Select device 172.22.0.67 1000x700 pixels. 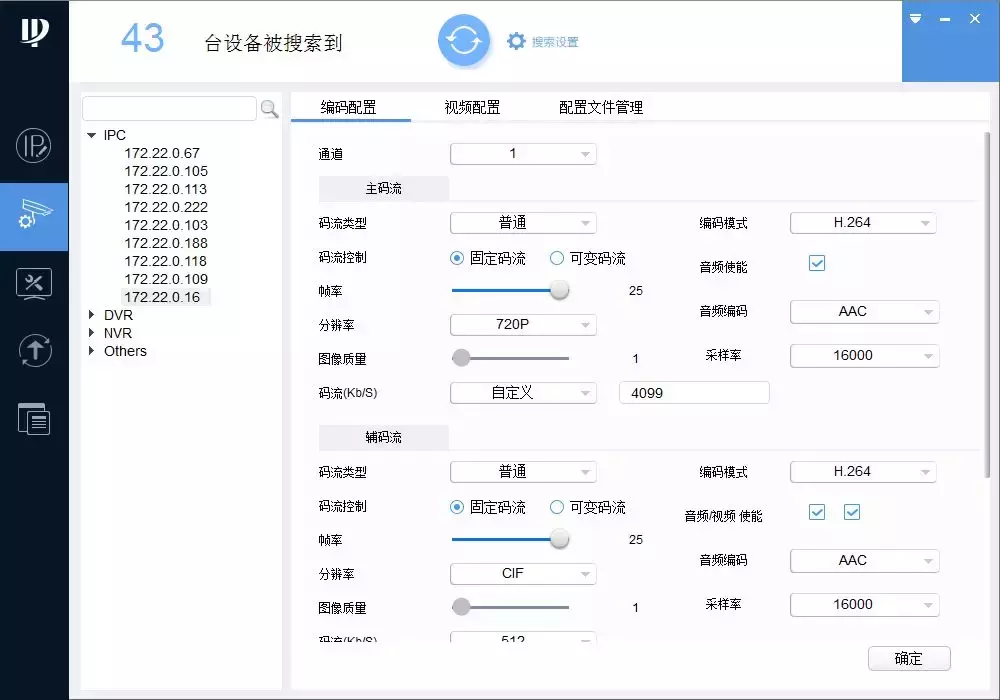click(x=162, y=153)
